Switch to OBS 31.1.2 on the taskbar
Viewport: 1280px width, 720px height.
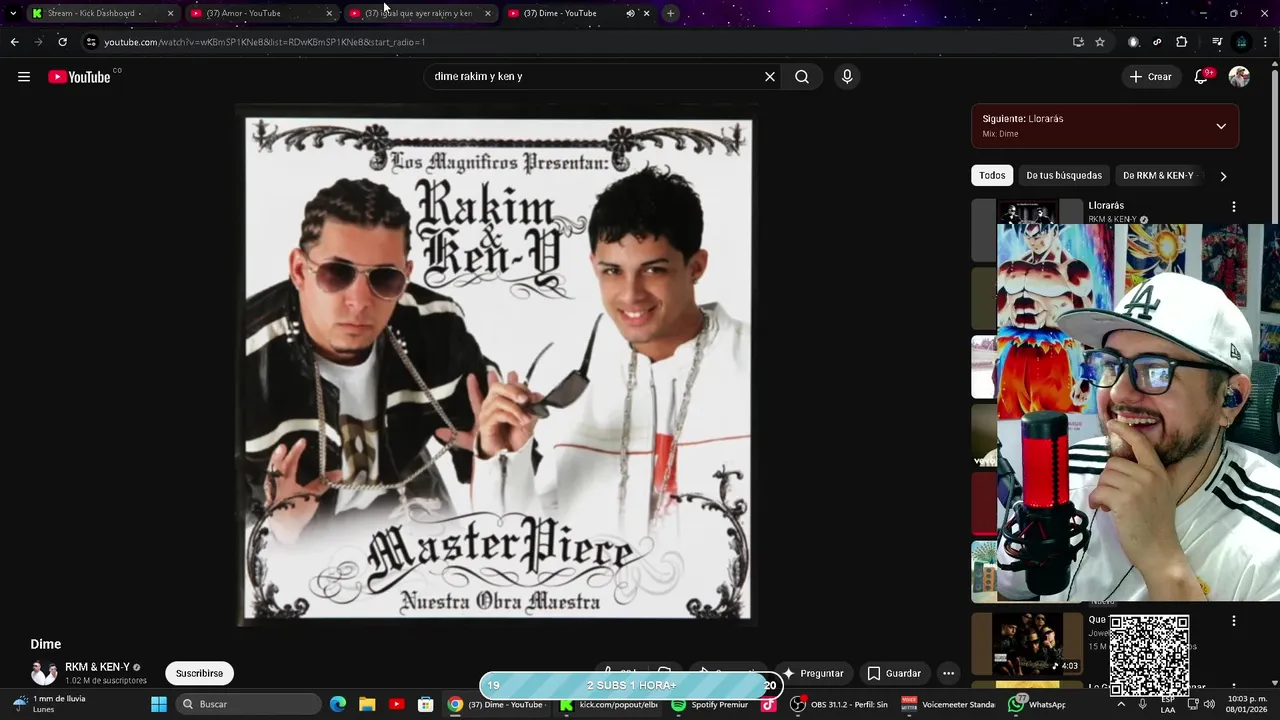(838, 704)
